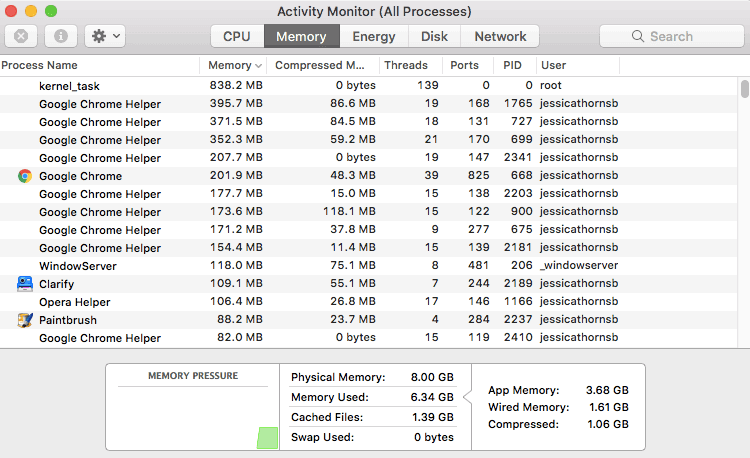Select the WindowServer process row

click(x=368, y=266)
